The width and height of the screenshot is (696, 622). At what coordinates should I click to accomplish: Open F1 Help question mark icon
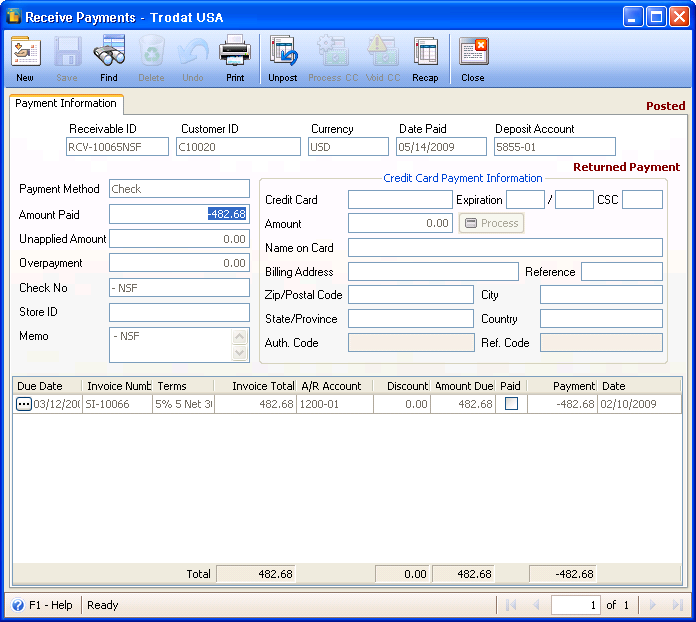pyautogui.click(x=18, y=605)
